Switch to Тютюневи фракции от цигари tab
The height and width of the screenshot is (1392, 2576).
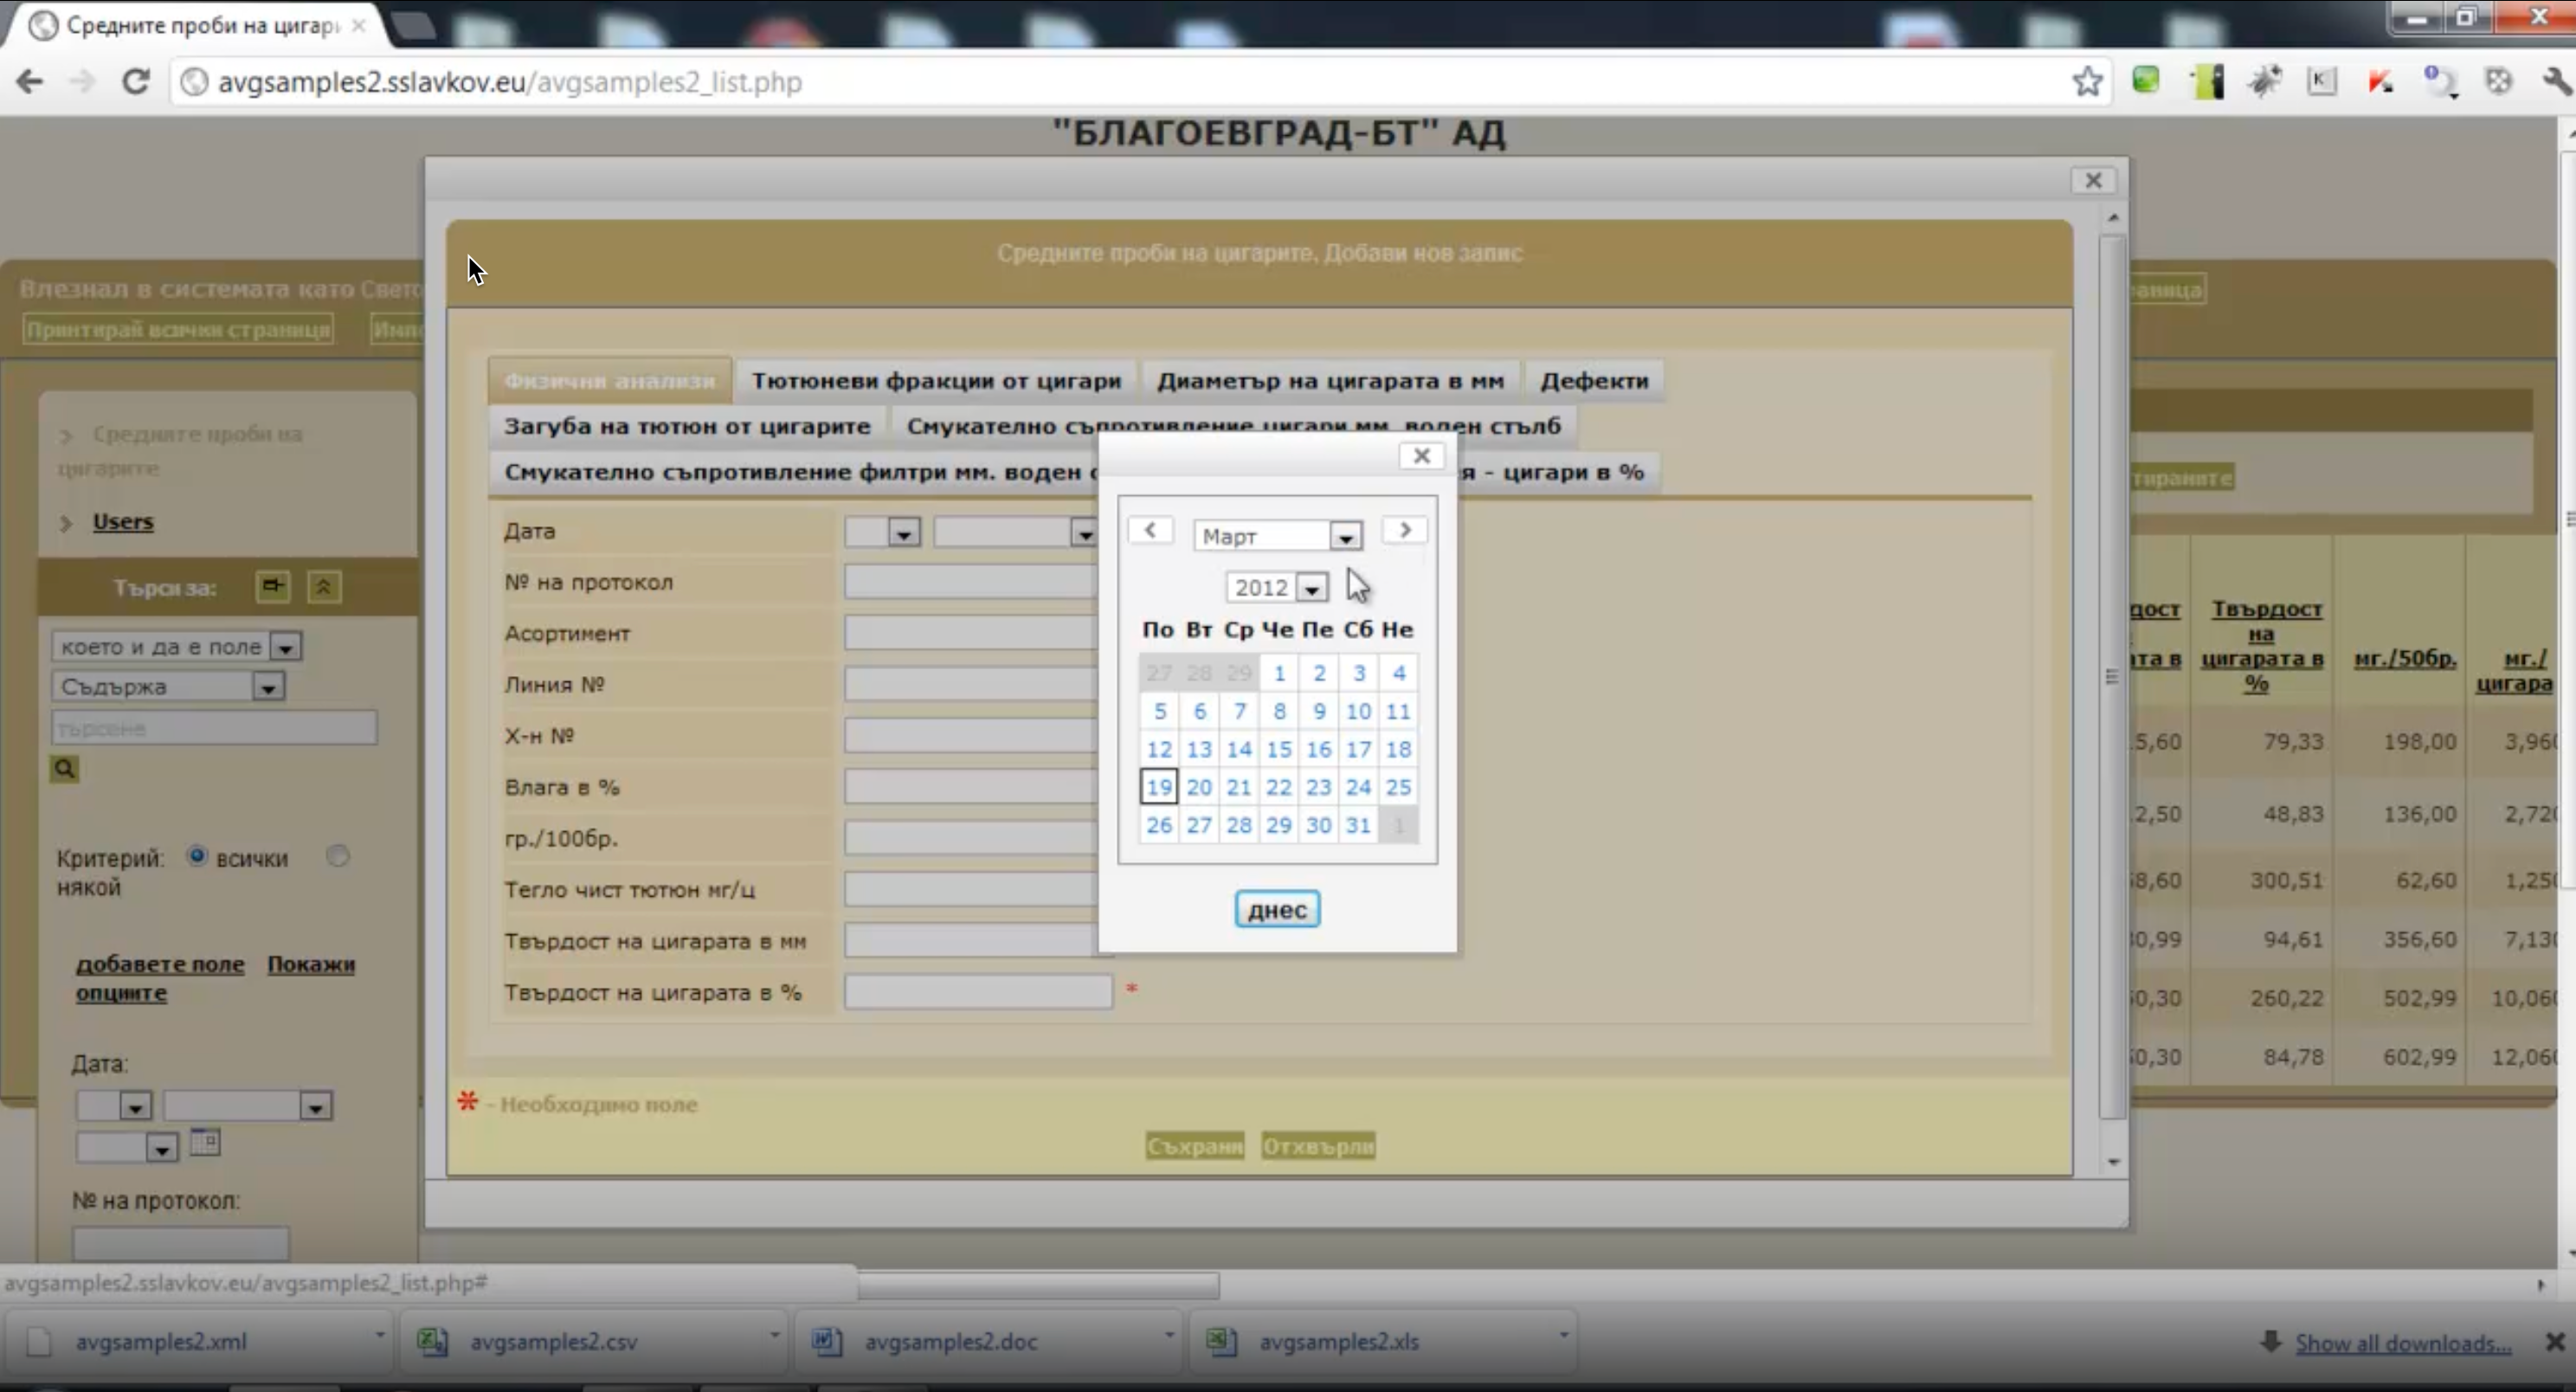(x=936, y=381)
